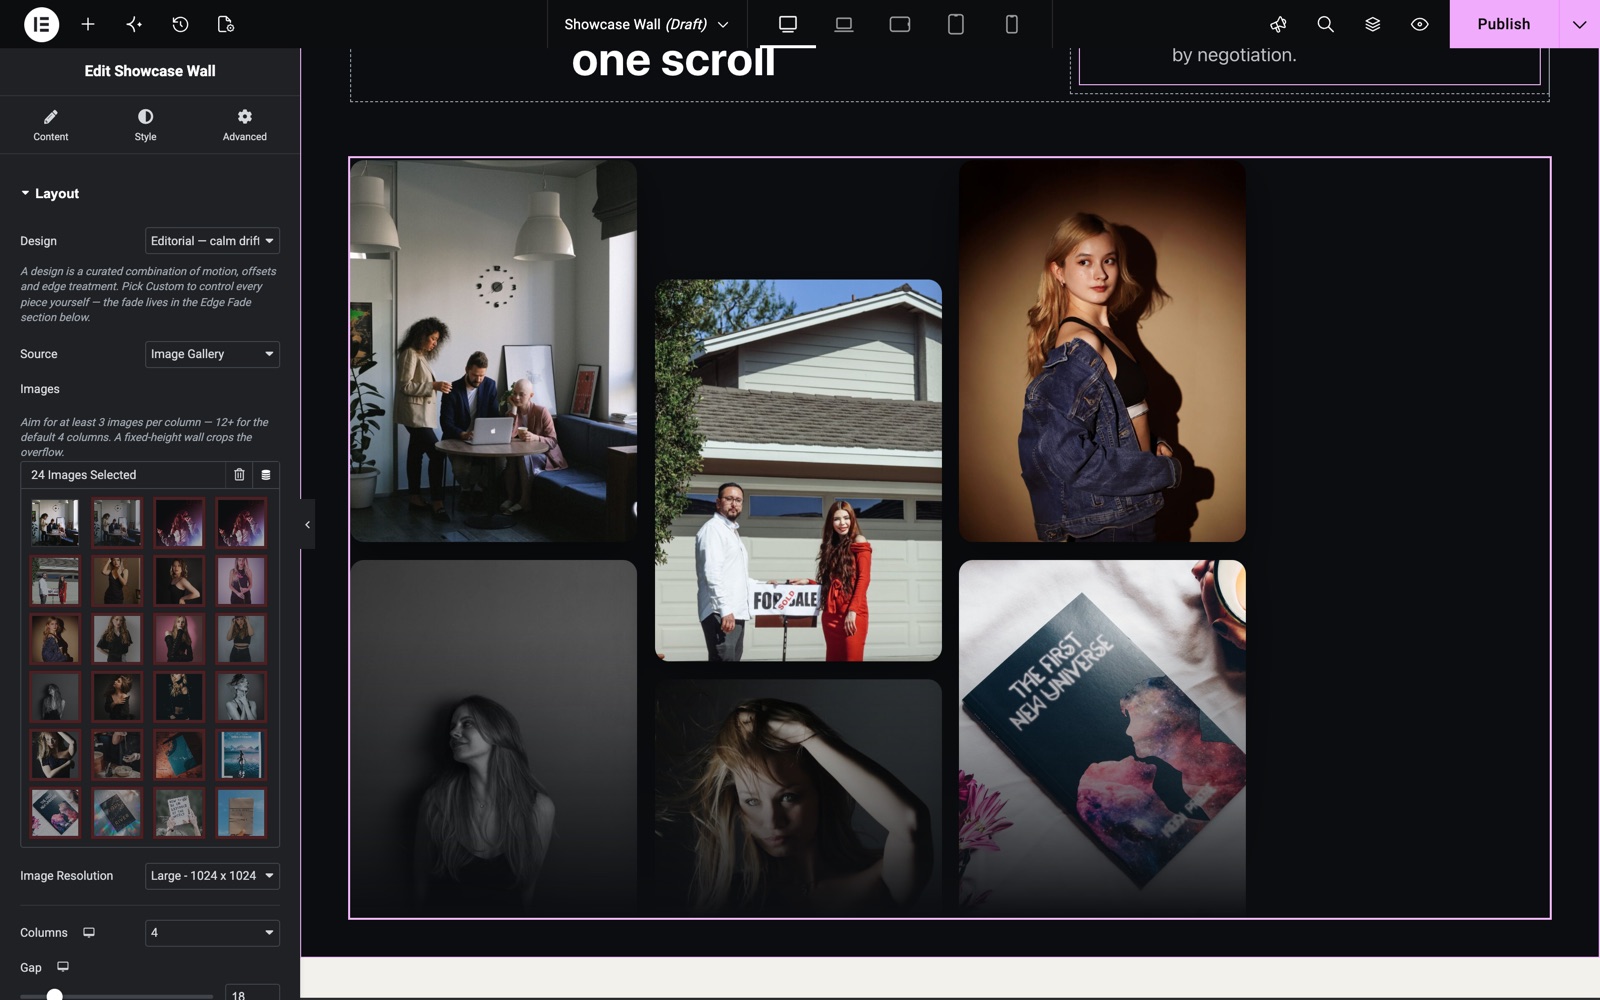Open the Columns dropdown

212,933
